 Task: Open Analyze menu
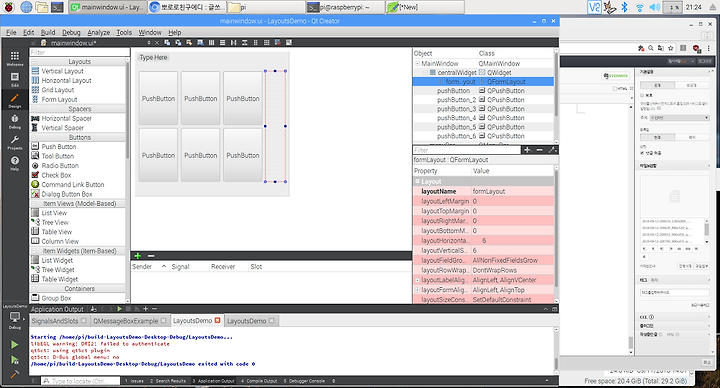(x=98, y=32)
